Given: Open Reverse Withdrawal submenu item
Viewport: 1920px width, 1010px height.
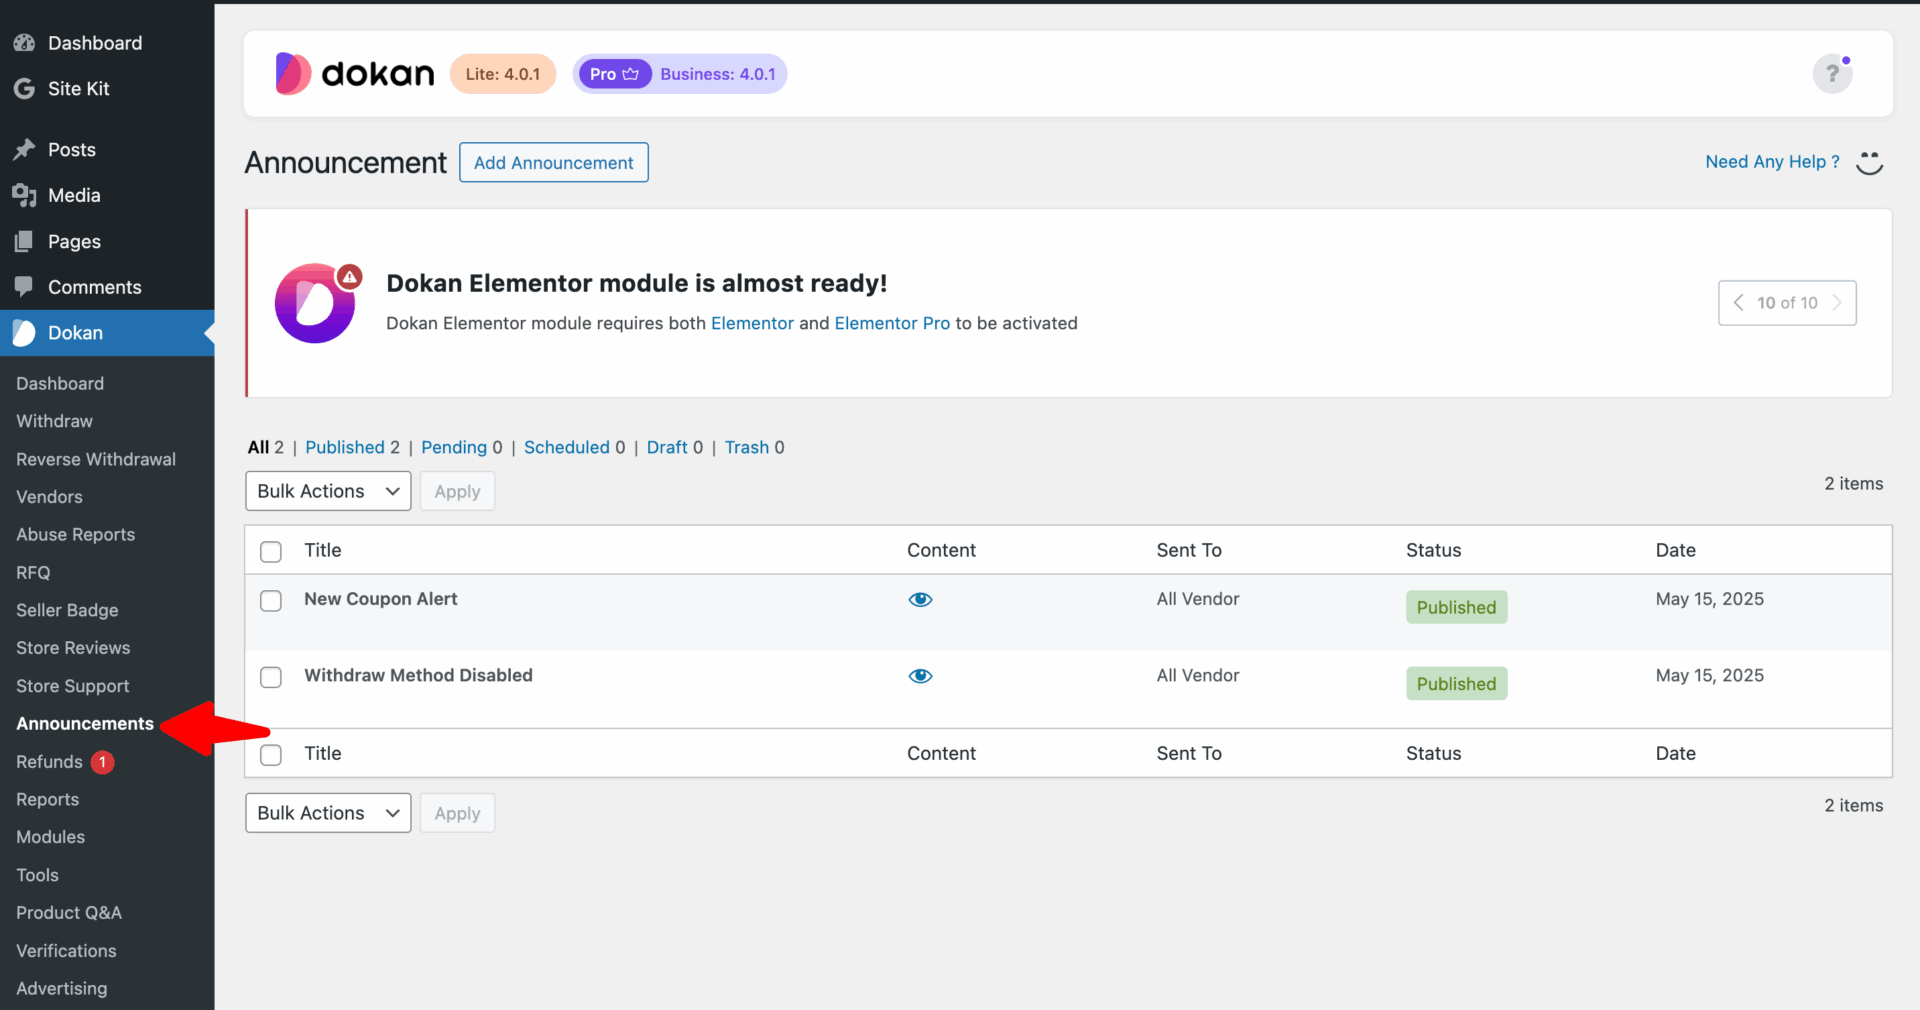Looking at the screenshot, I should tap(96, 459).
